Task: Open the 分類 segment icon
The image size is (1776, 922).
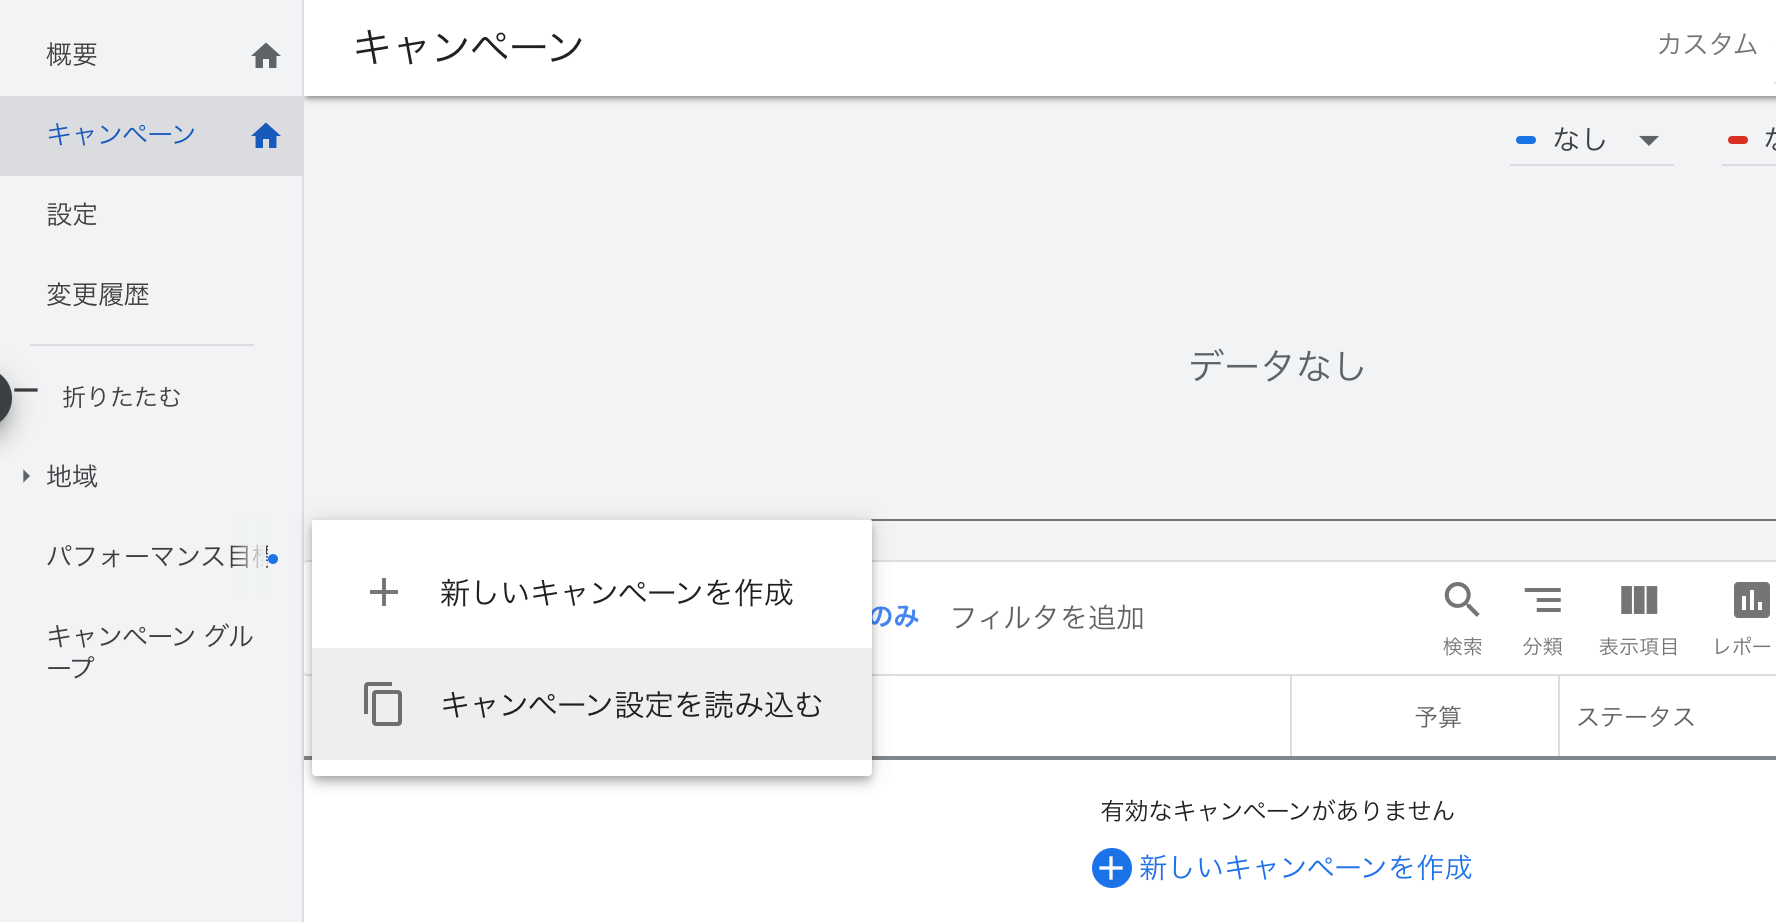Action: pos(1543,600)
